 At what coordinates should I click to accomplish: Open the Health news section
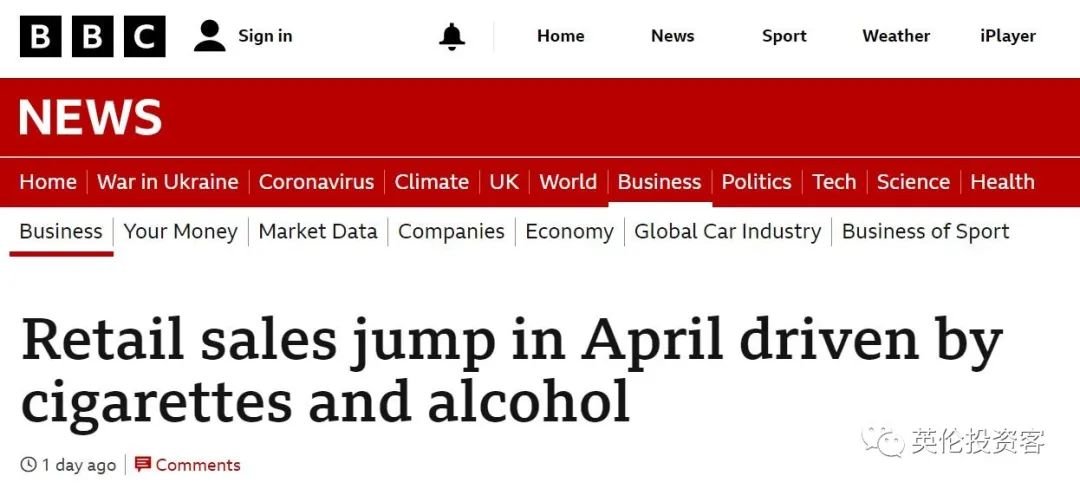click(x=1002, y=182)
